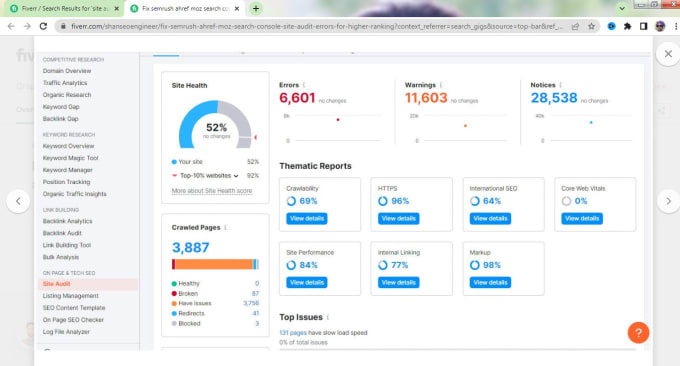Open Keyword Magic Tool

coord(70,158)
